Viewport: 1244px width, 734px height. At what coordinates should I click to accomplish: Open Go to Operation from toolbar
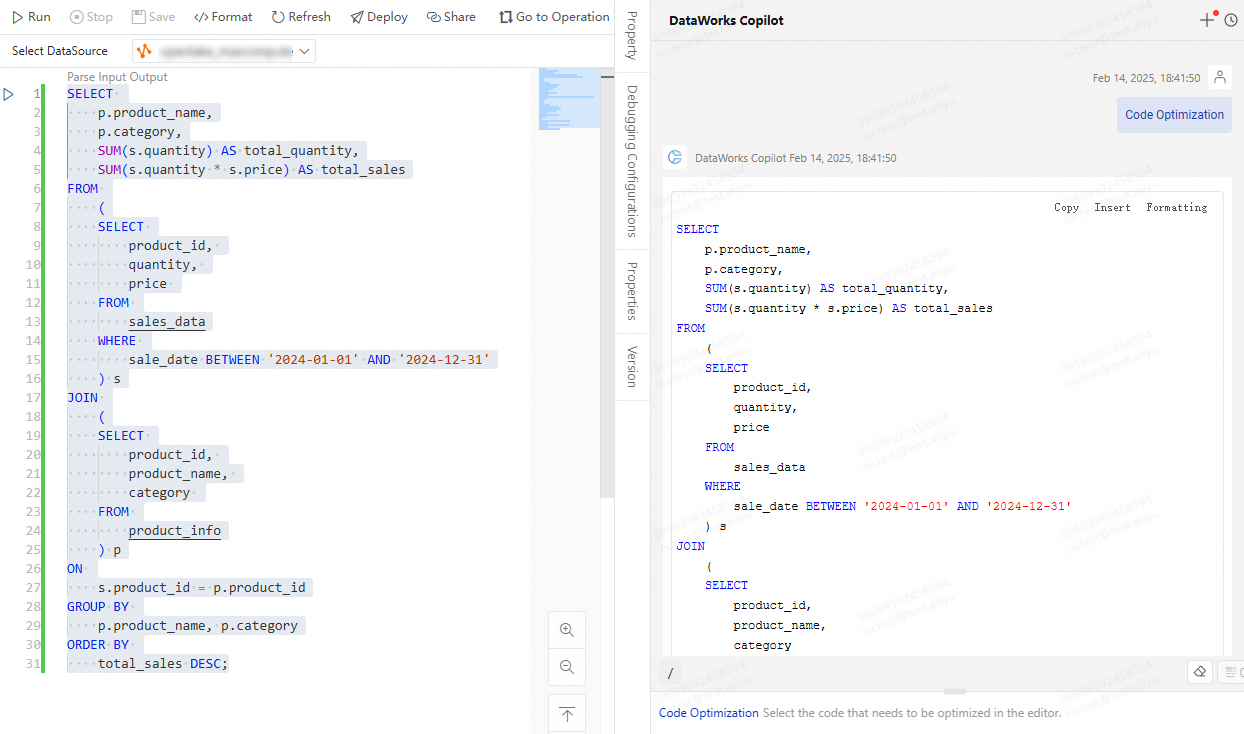[554, 17]
